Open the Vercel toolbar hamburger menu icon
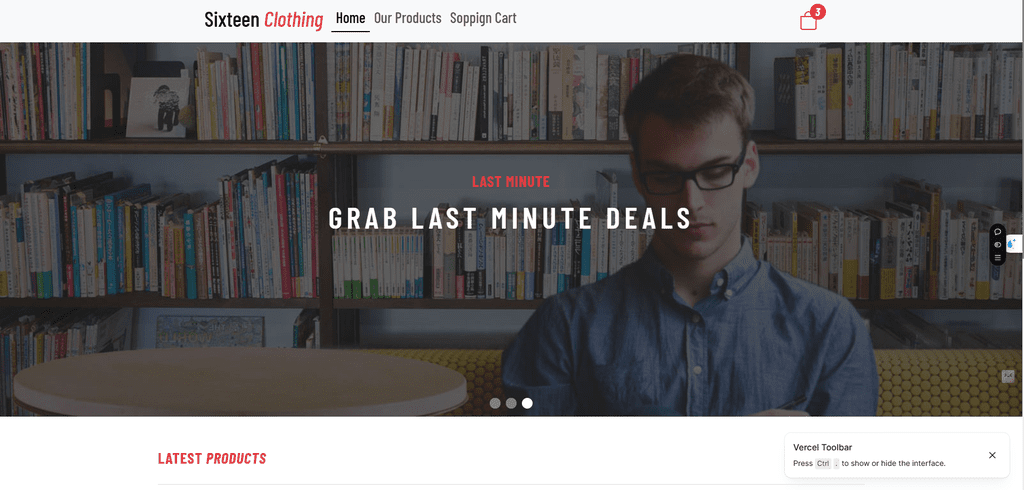1024x490 pixels. click(x=998, y=258)
